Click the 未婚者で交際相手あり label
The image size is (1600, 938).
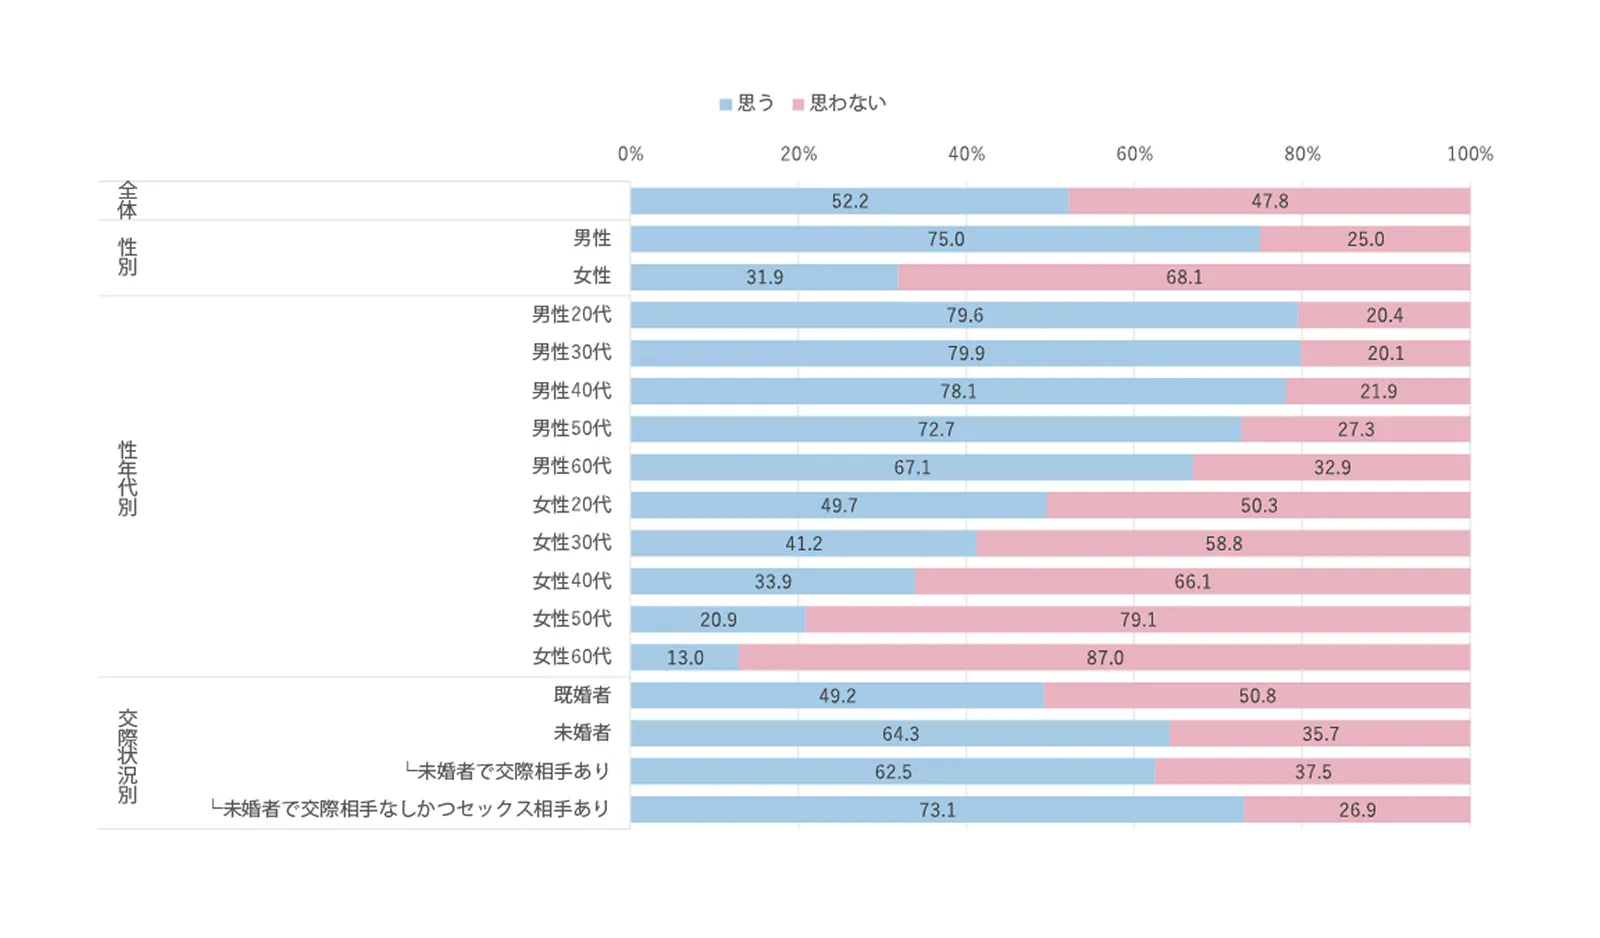[x=508, y=771]
